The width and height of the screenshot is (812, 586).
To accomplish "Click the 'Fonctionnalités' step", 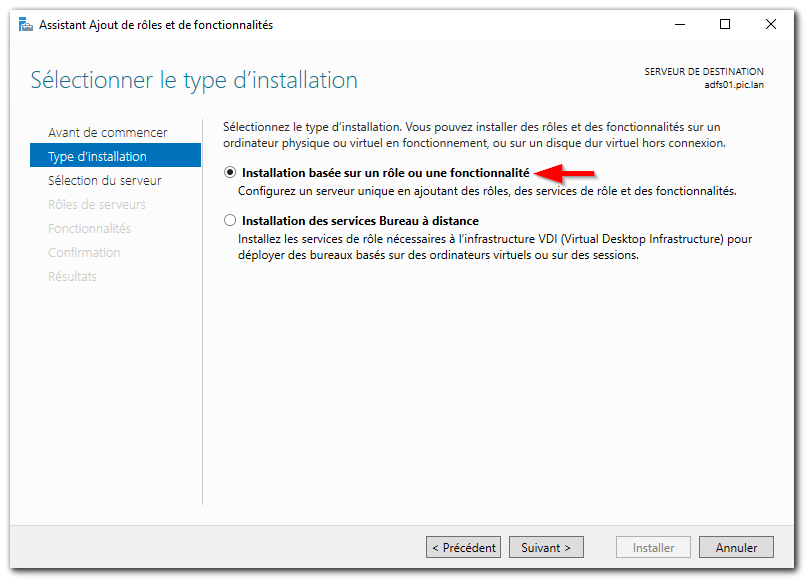I will [x=91, y=228].
